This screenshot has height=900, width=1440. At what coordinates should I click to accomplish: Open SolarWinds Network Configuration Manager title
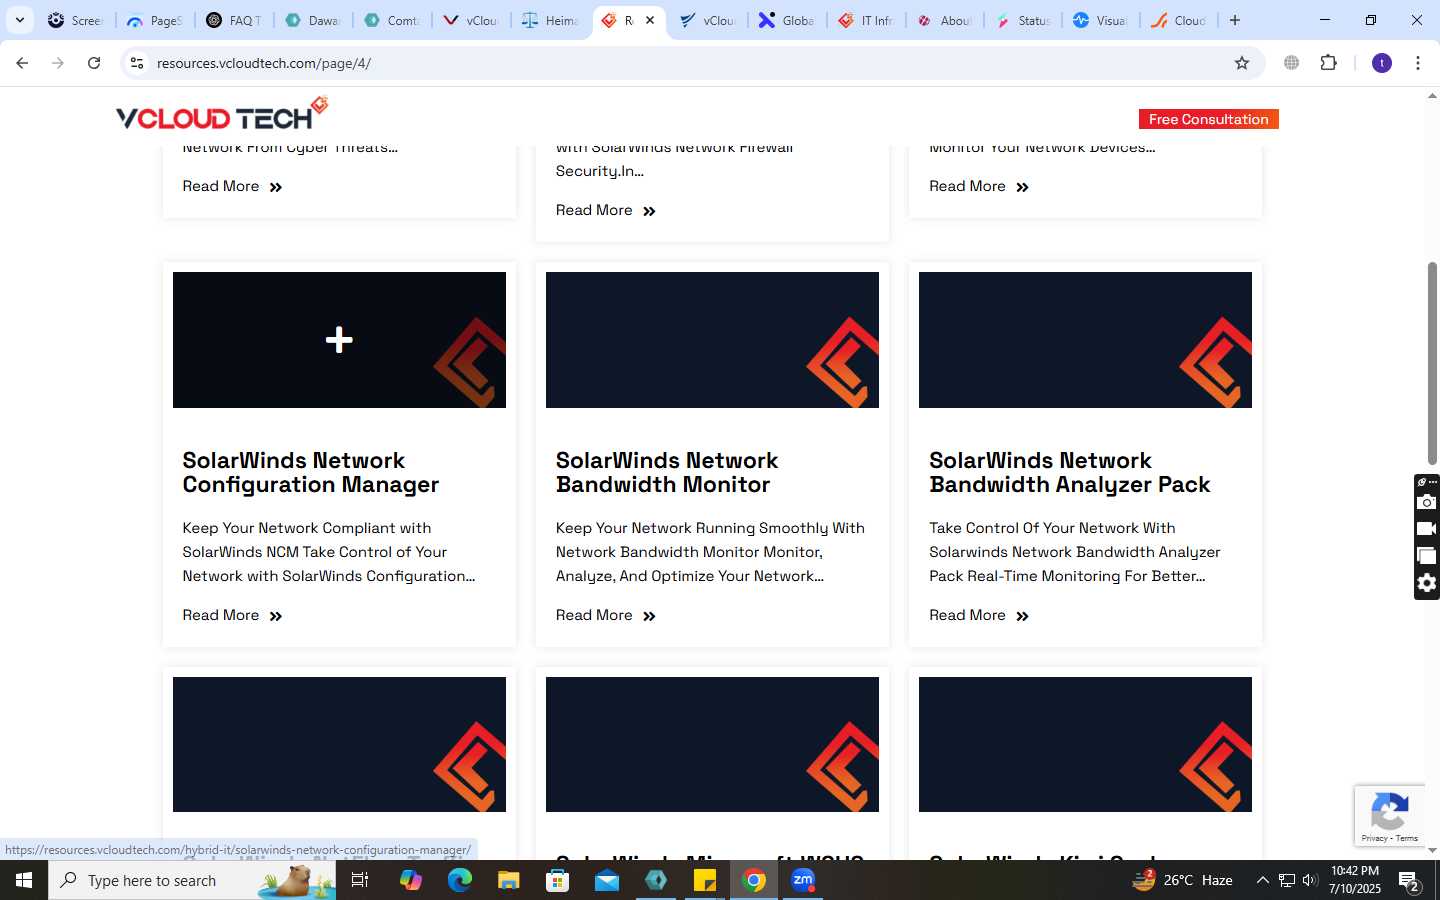[x=310, y=472]
